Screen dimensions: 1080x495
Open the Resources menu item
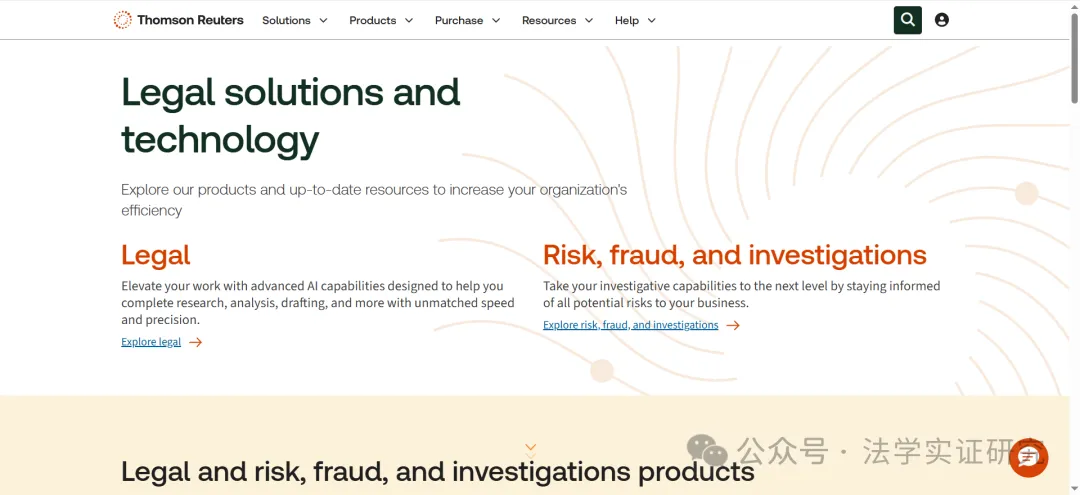[549, 21]
